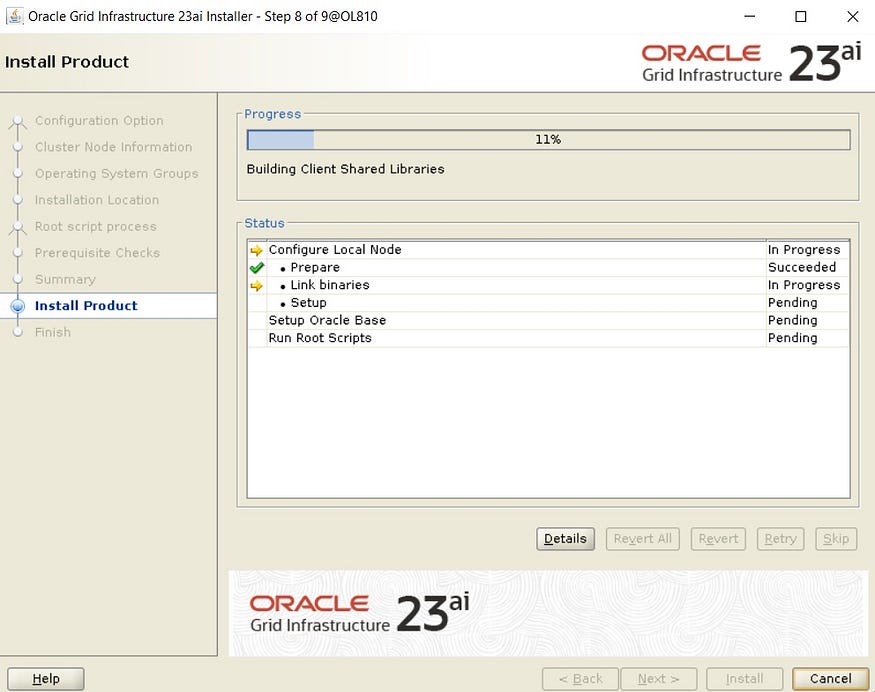Select the Configure Local Node row
This screenshot has width=875, height=692.
(x=549, y=249)
